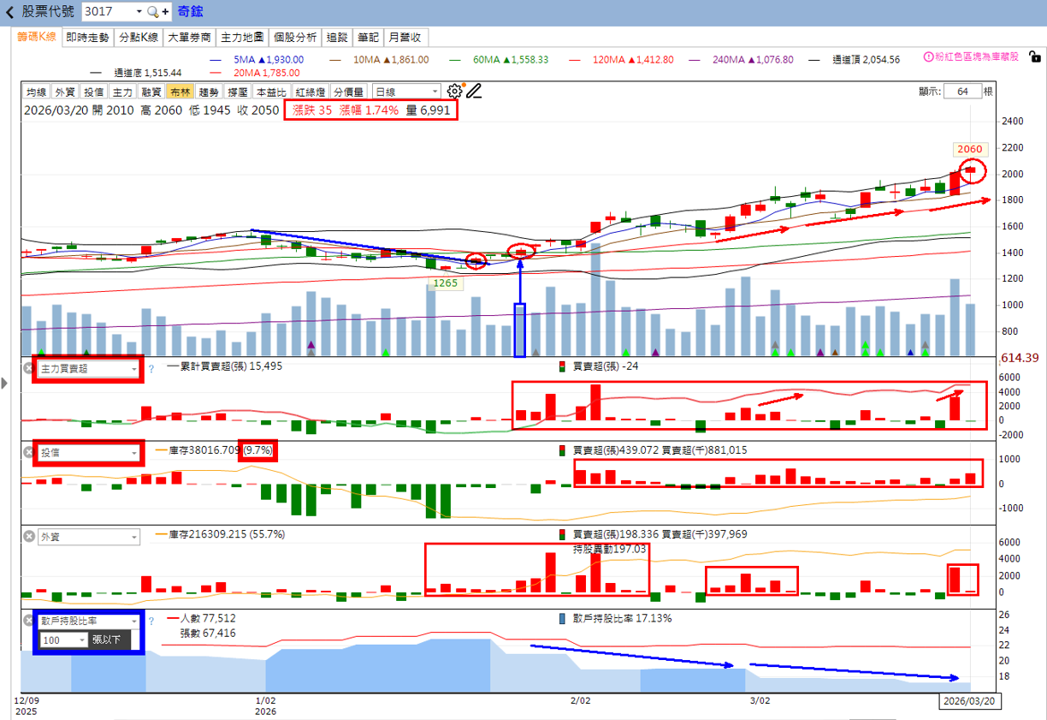Viewport: 1047px width, 720px height.
Task: Open the 100 張以下 threshold dropdown
Action: (63, 640)
